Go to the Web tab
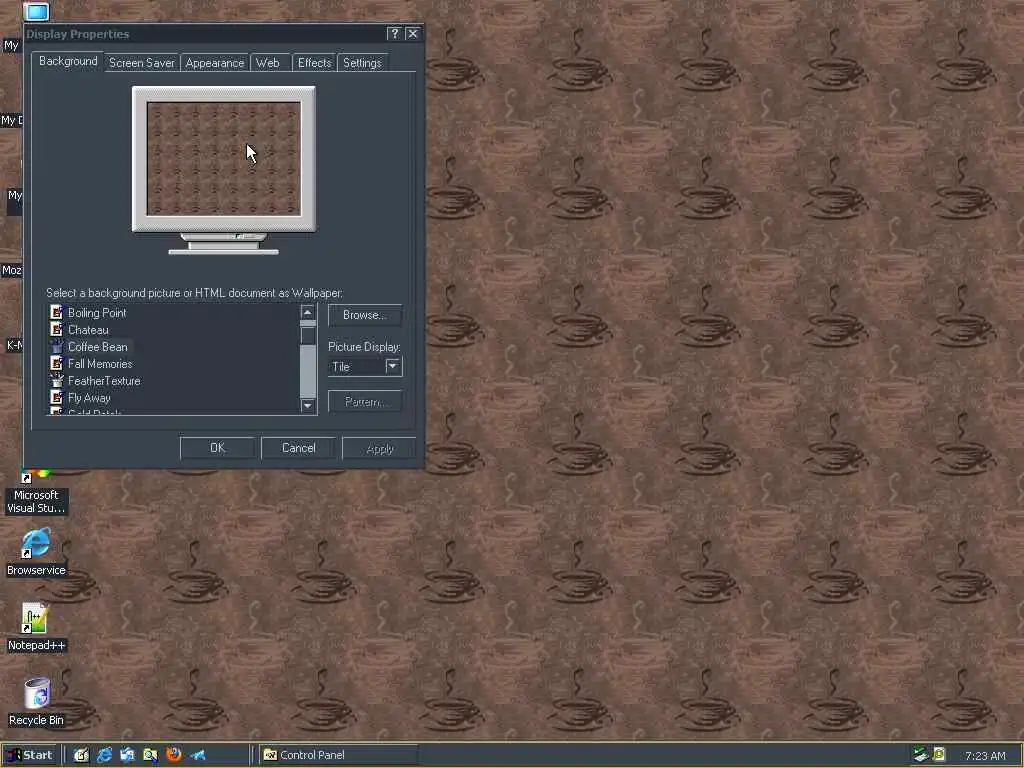This screenshot has width=1024, height=768. (268, 63)
